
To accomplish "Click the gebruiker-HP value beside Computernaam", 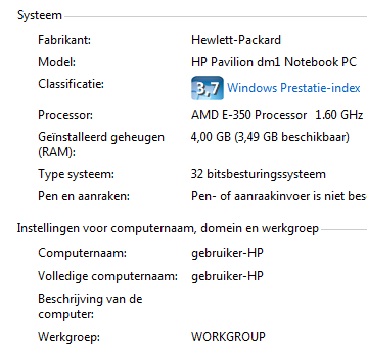I will pyautogui.click(x=227, y=253).
